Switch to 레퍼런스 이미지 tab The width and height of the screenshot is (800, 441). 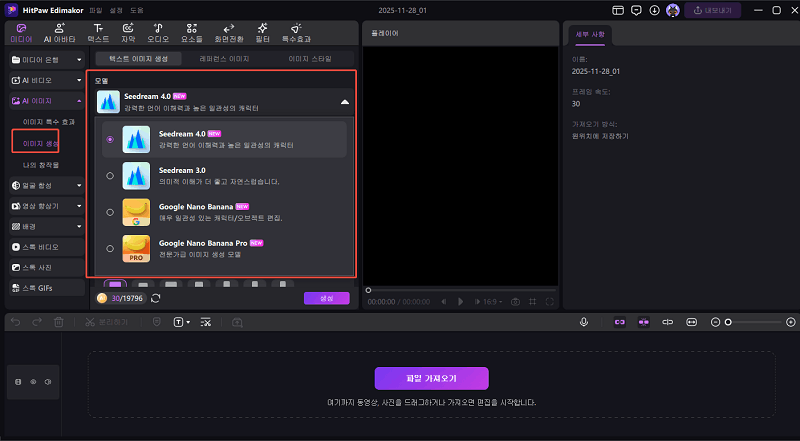point(224,59)
